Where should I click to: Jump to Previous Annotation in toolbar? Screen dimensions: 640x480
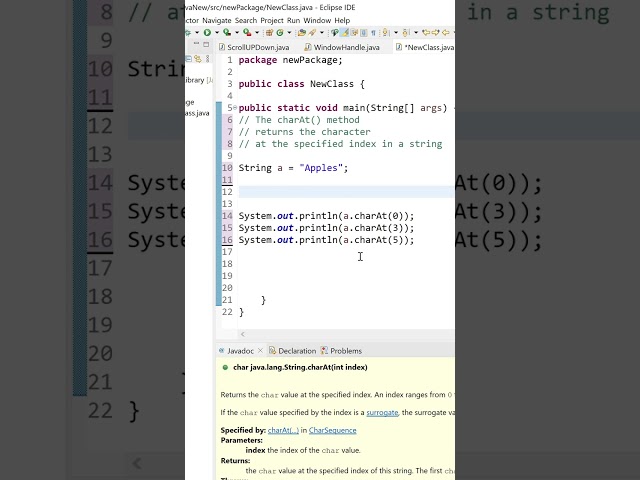(x=405, y=32)
